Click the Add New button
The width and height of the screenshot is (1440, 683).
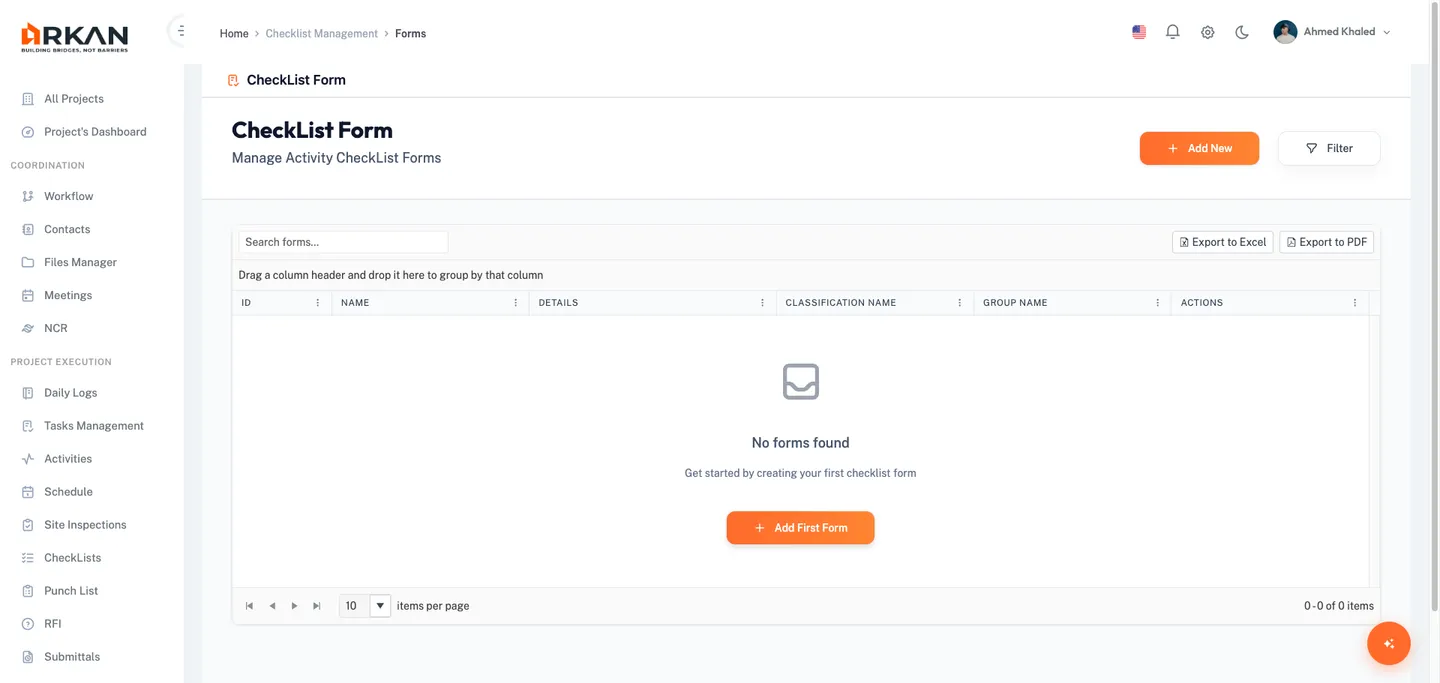point(1199,147)
